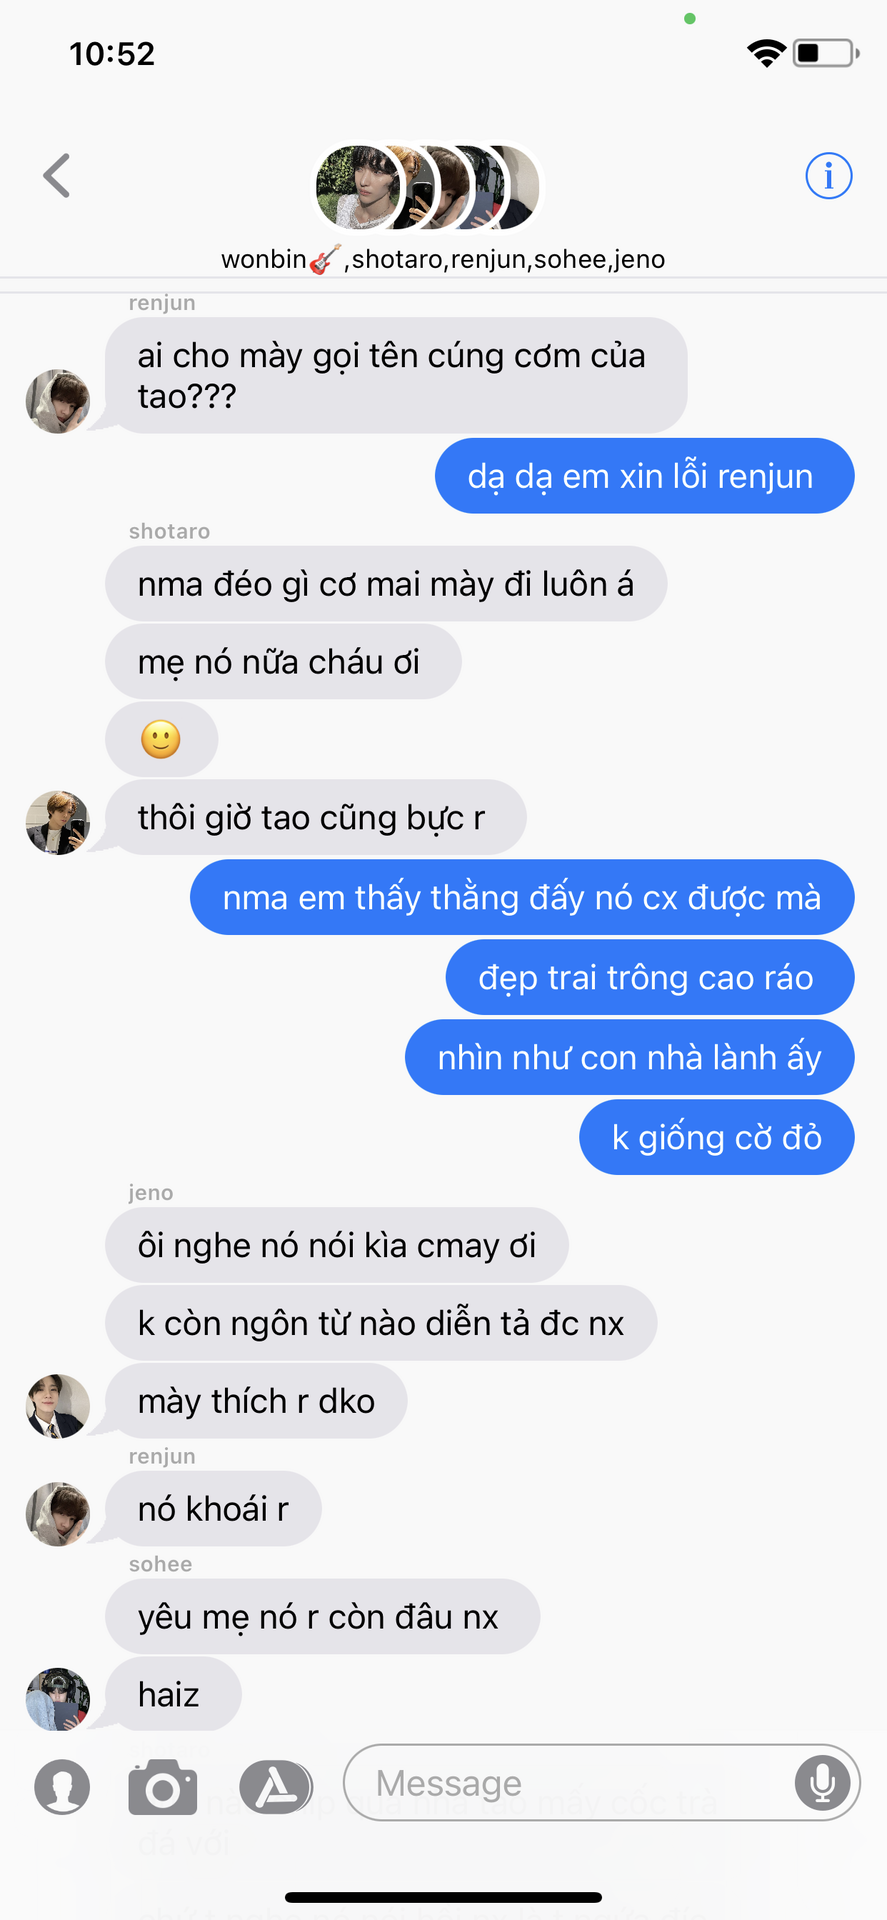Tap sohee's avatar beside 'haiz' message
This screenshot has height=1920, width=887.
(57, 1699)
